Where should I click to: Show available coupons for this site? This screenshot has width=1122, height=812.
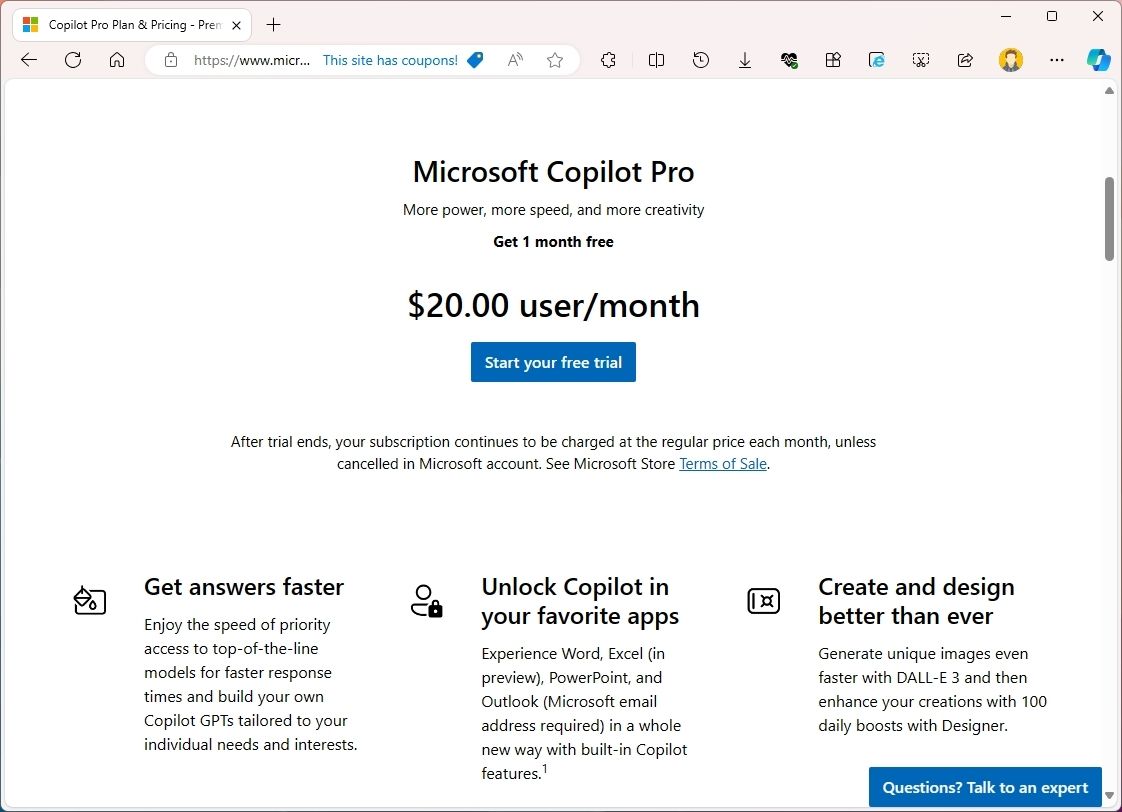[403, 60]
